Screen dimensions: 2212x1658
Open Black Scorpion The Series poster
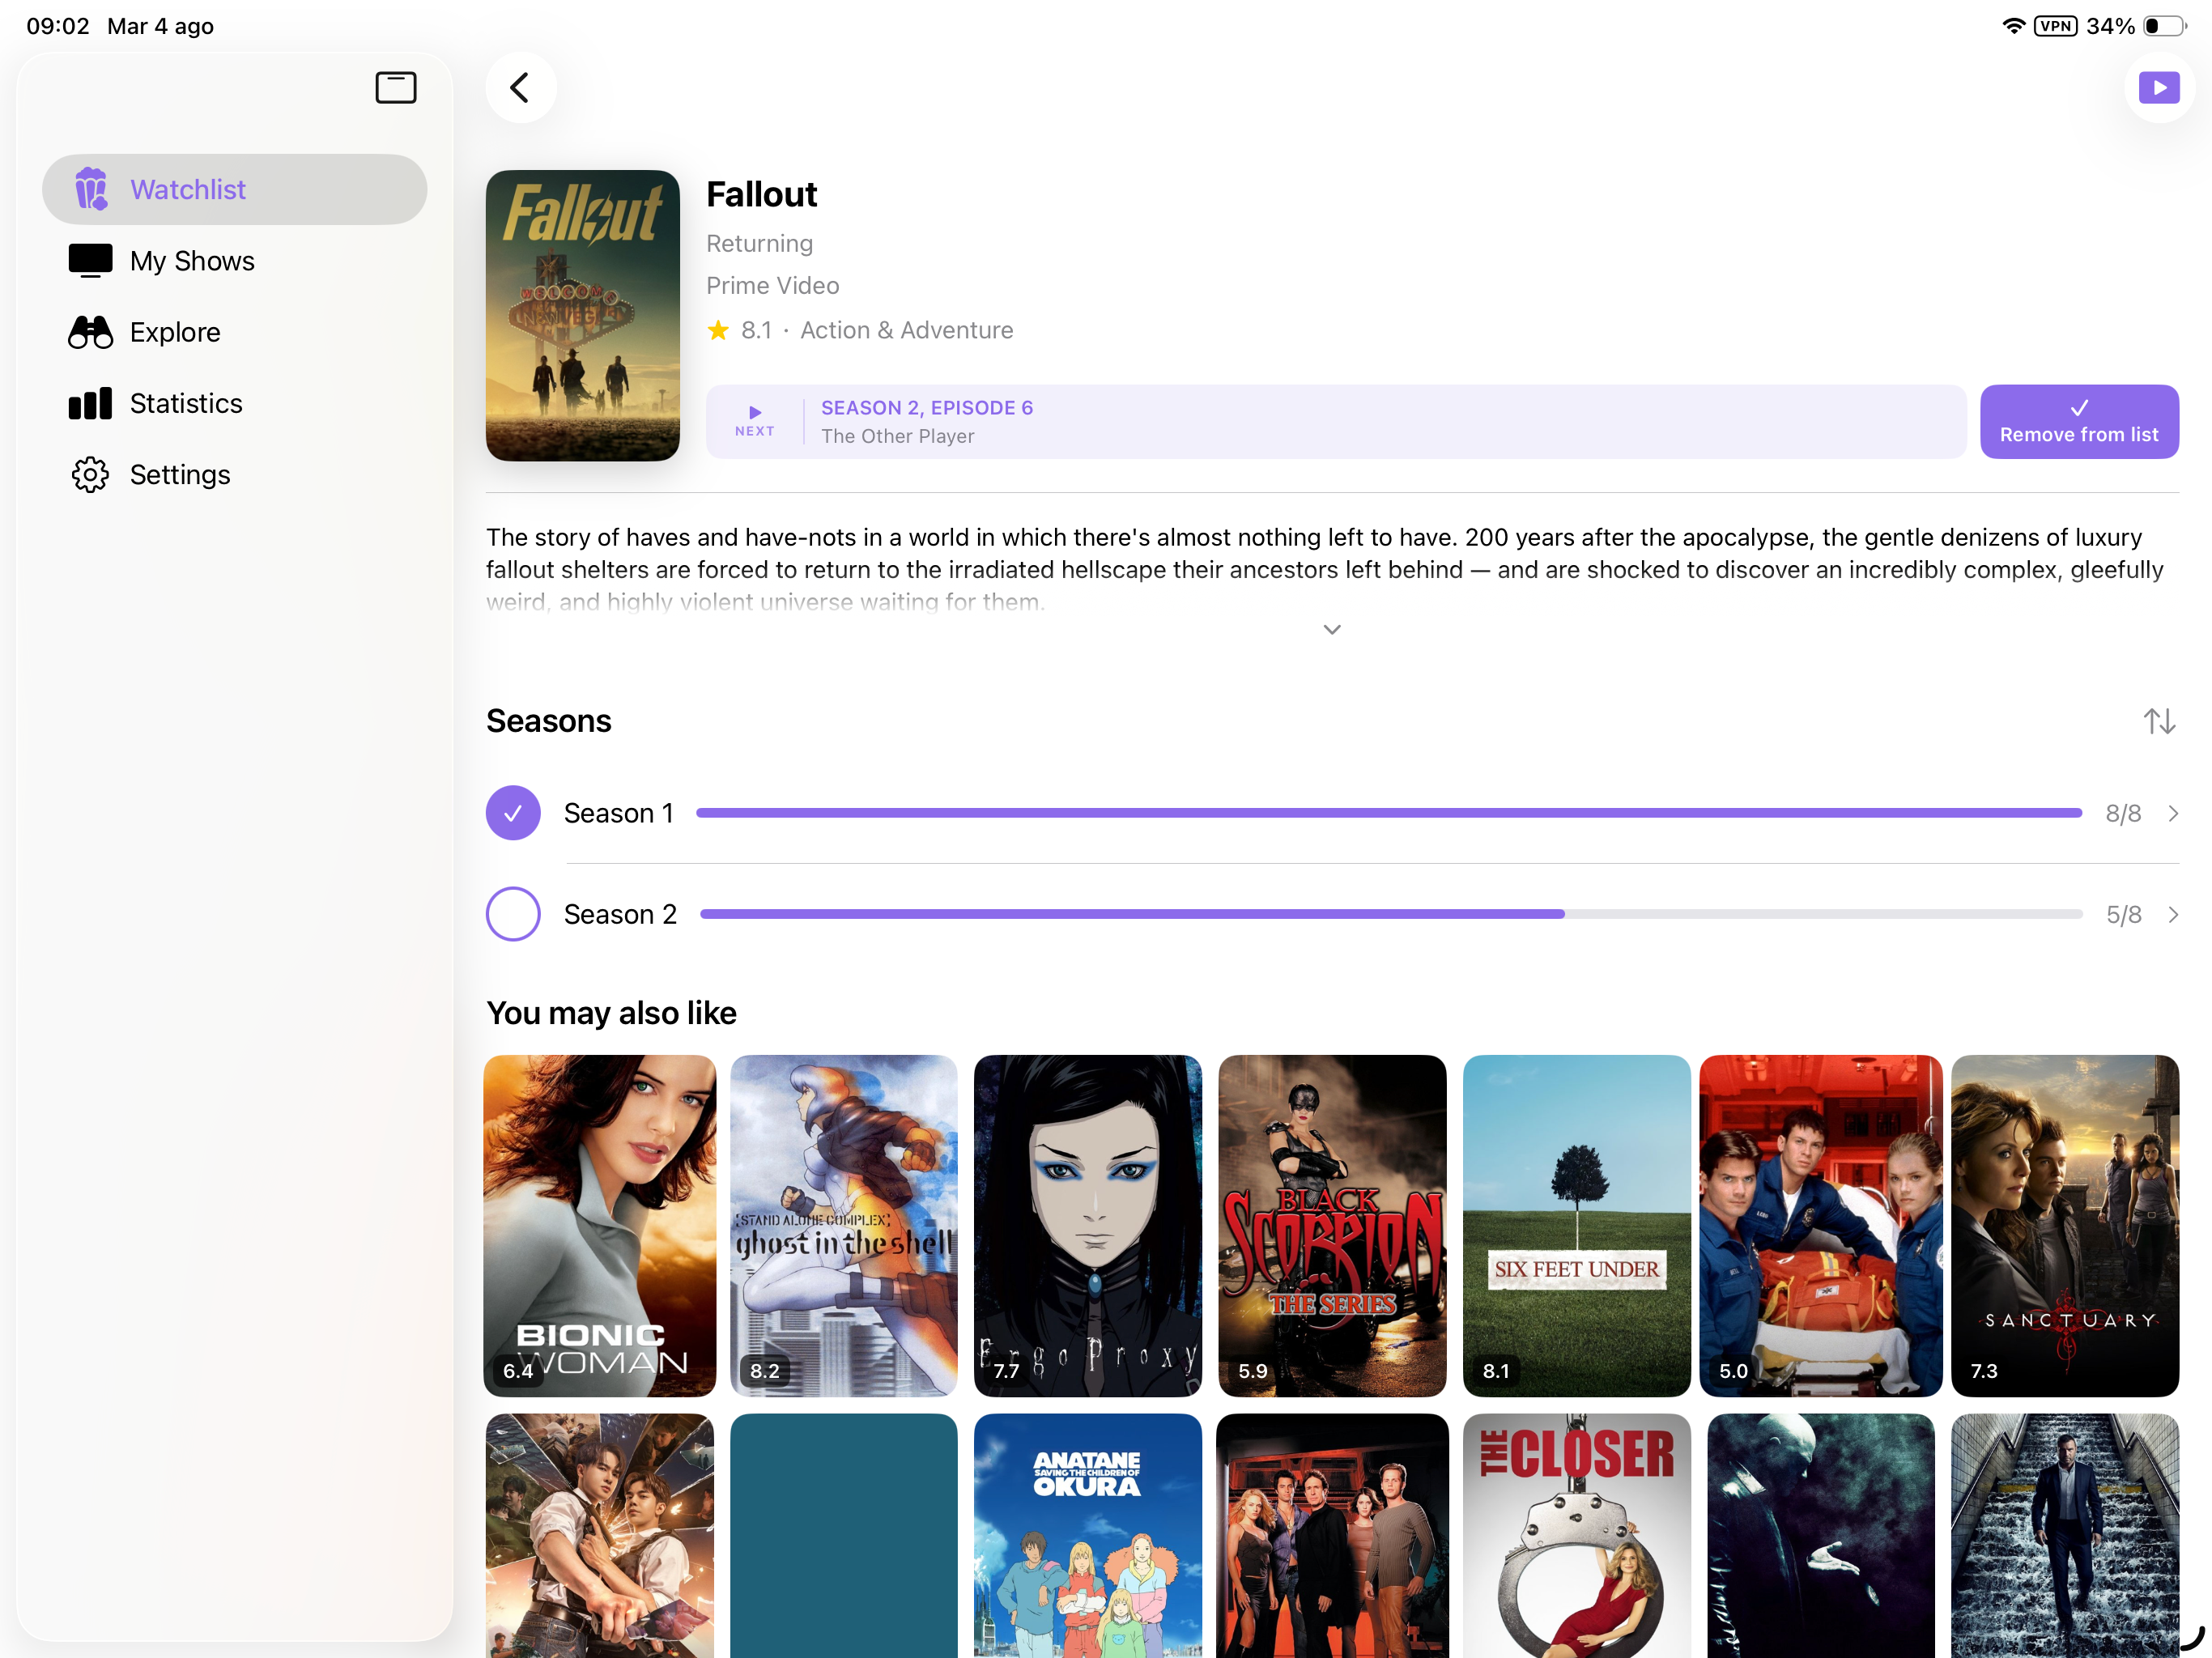[x=1332, y=1225]
